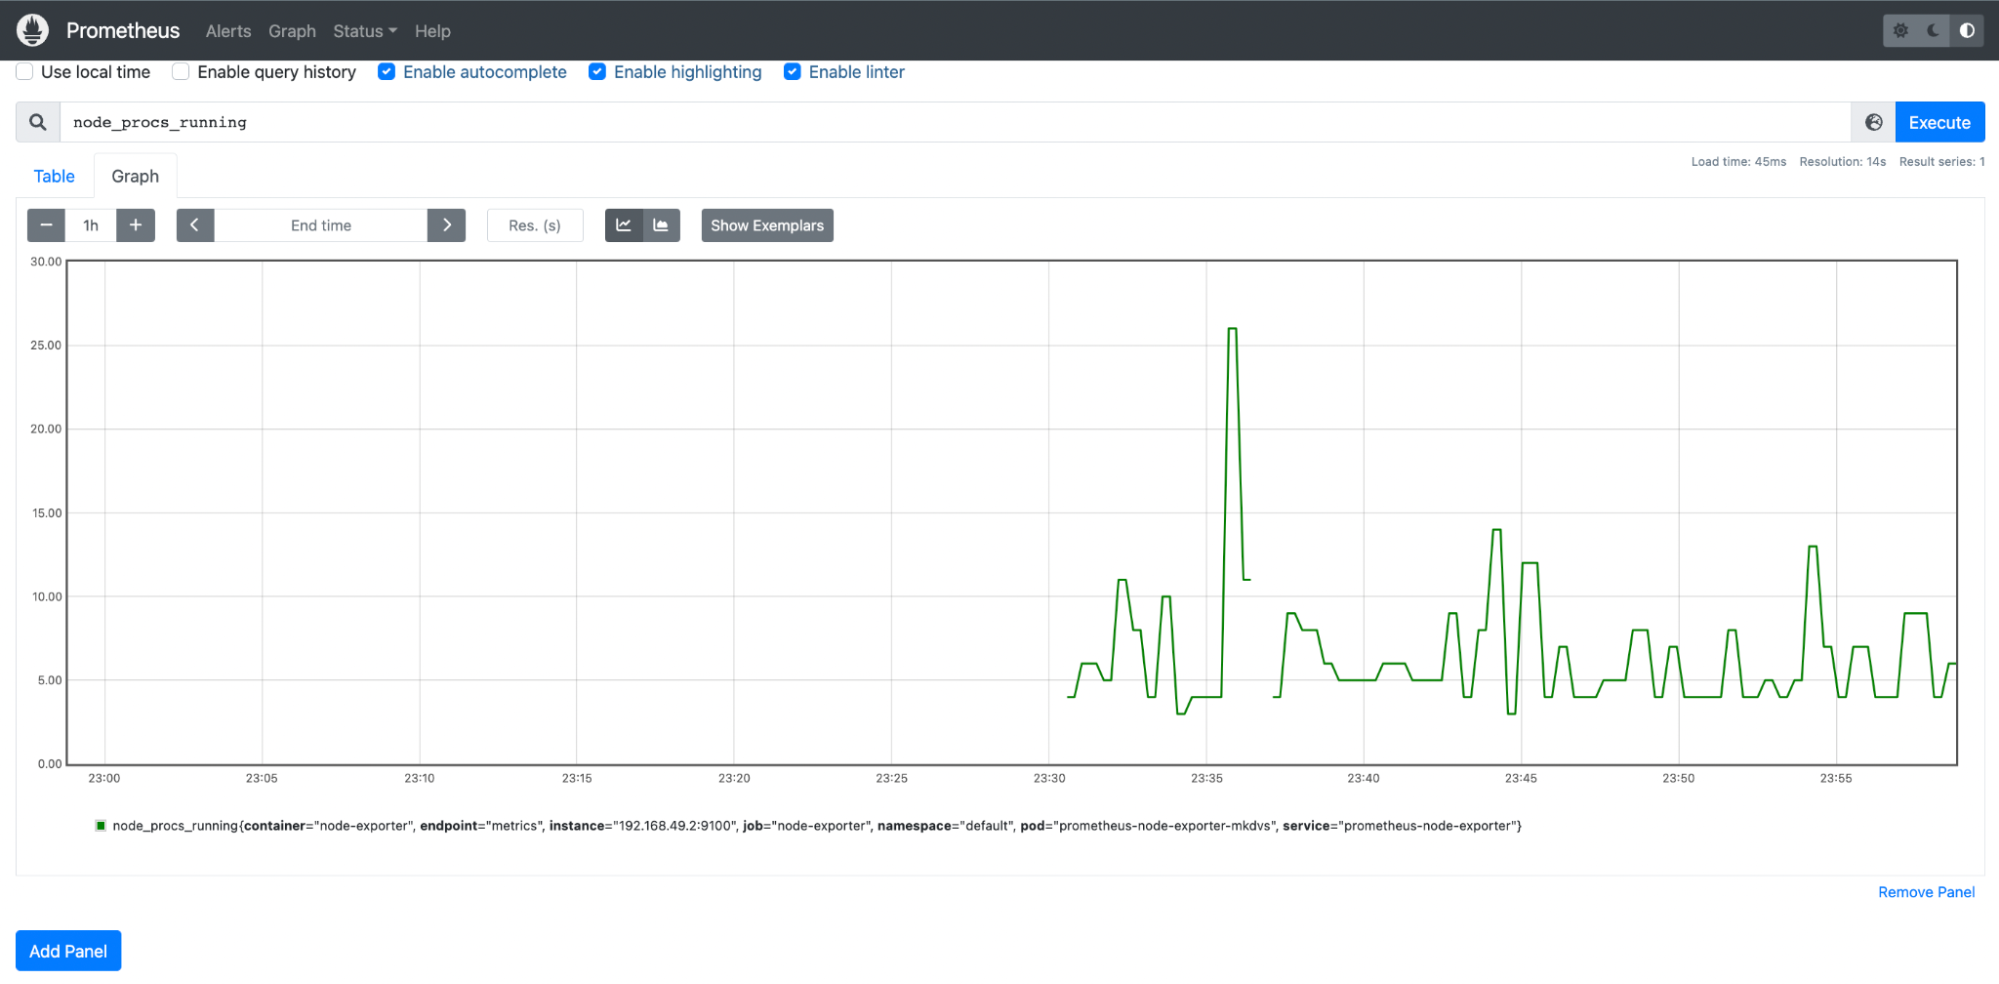Click the Remove Panel link

click(1926, 891)
